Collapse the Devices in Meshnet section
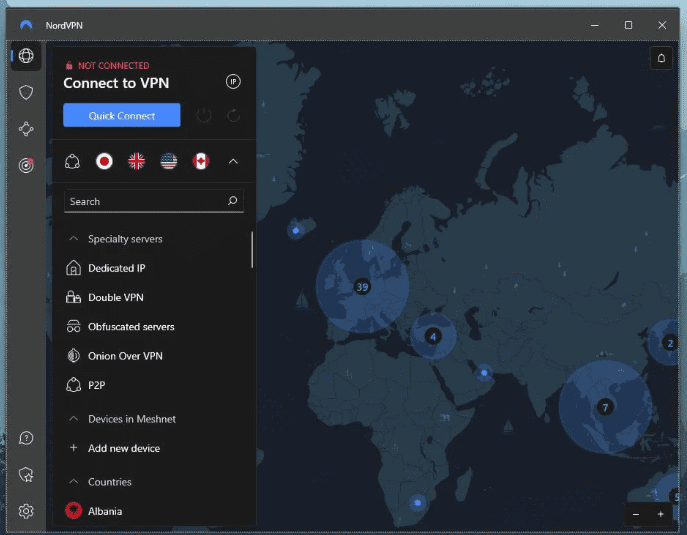 pos(74,419)
